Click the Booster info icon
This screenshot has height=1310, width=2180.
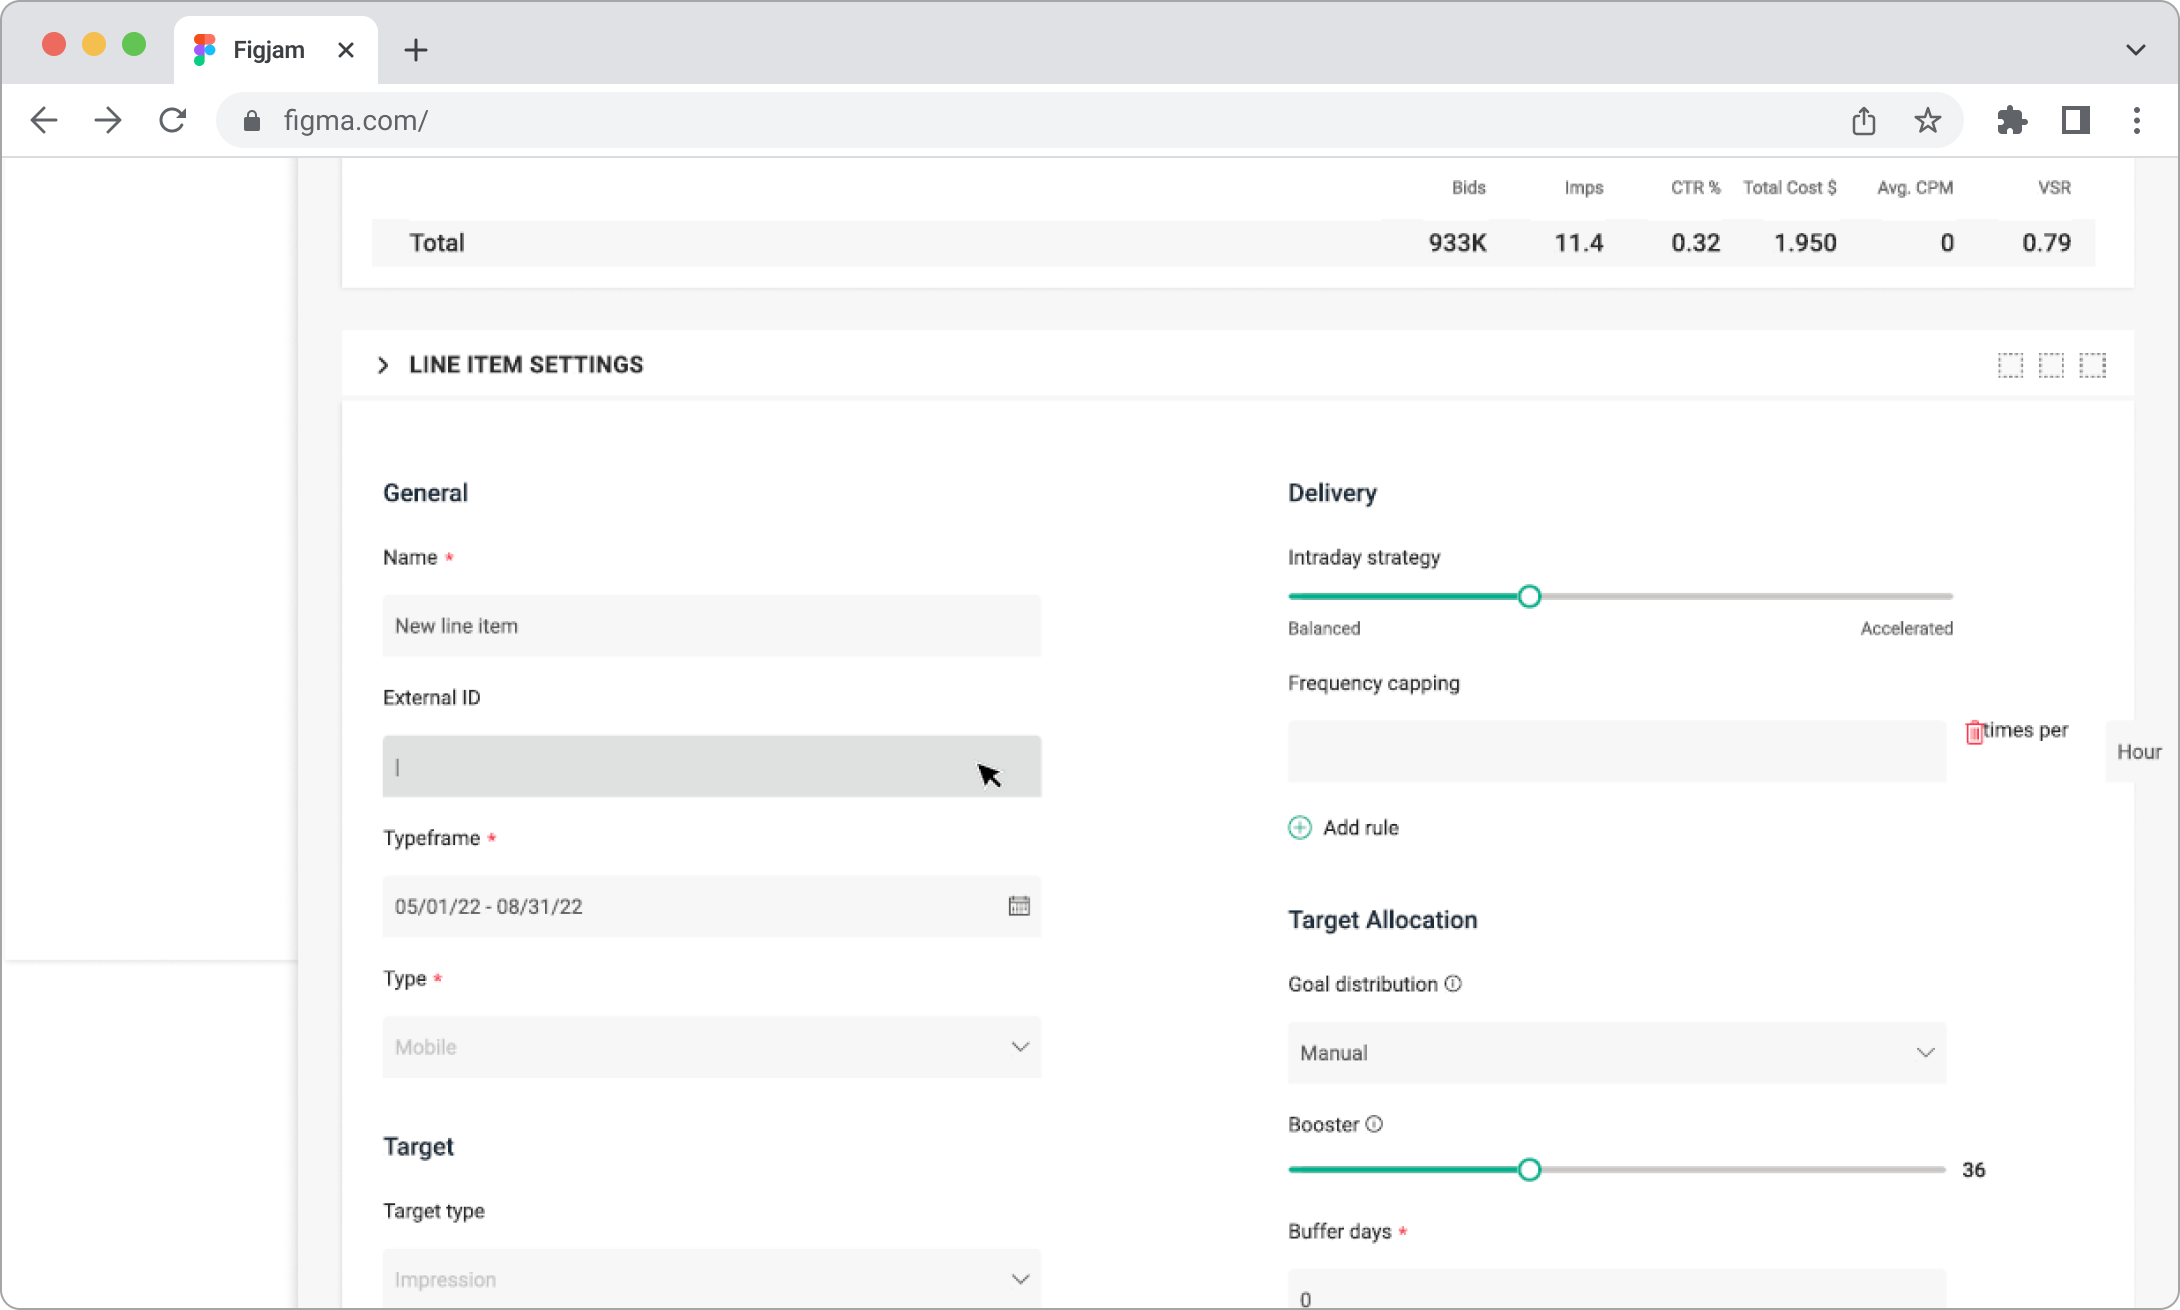1375,1124
